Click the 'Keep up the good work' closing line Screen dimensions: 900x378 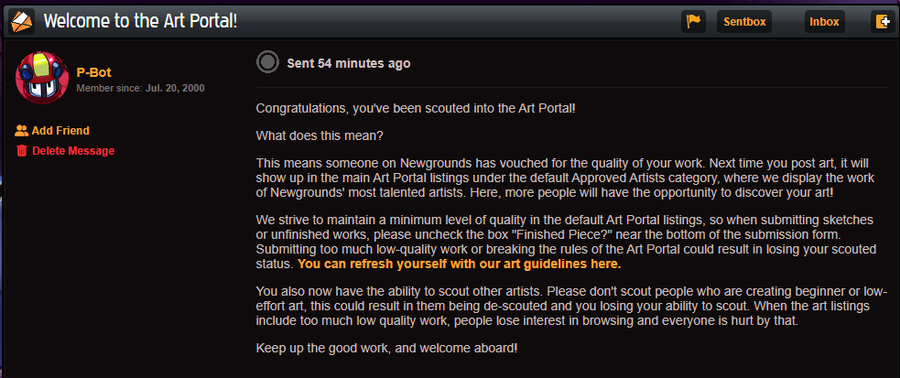387,348
